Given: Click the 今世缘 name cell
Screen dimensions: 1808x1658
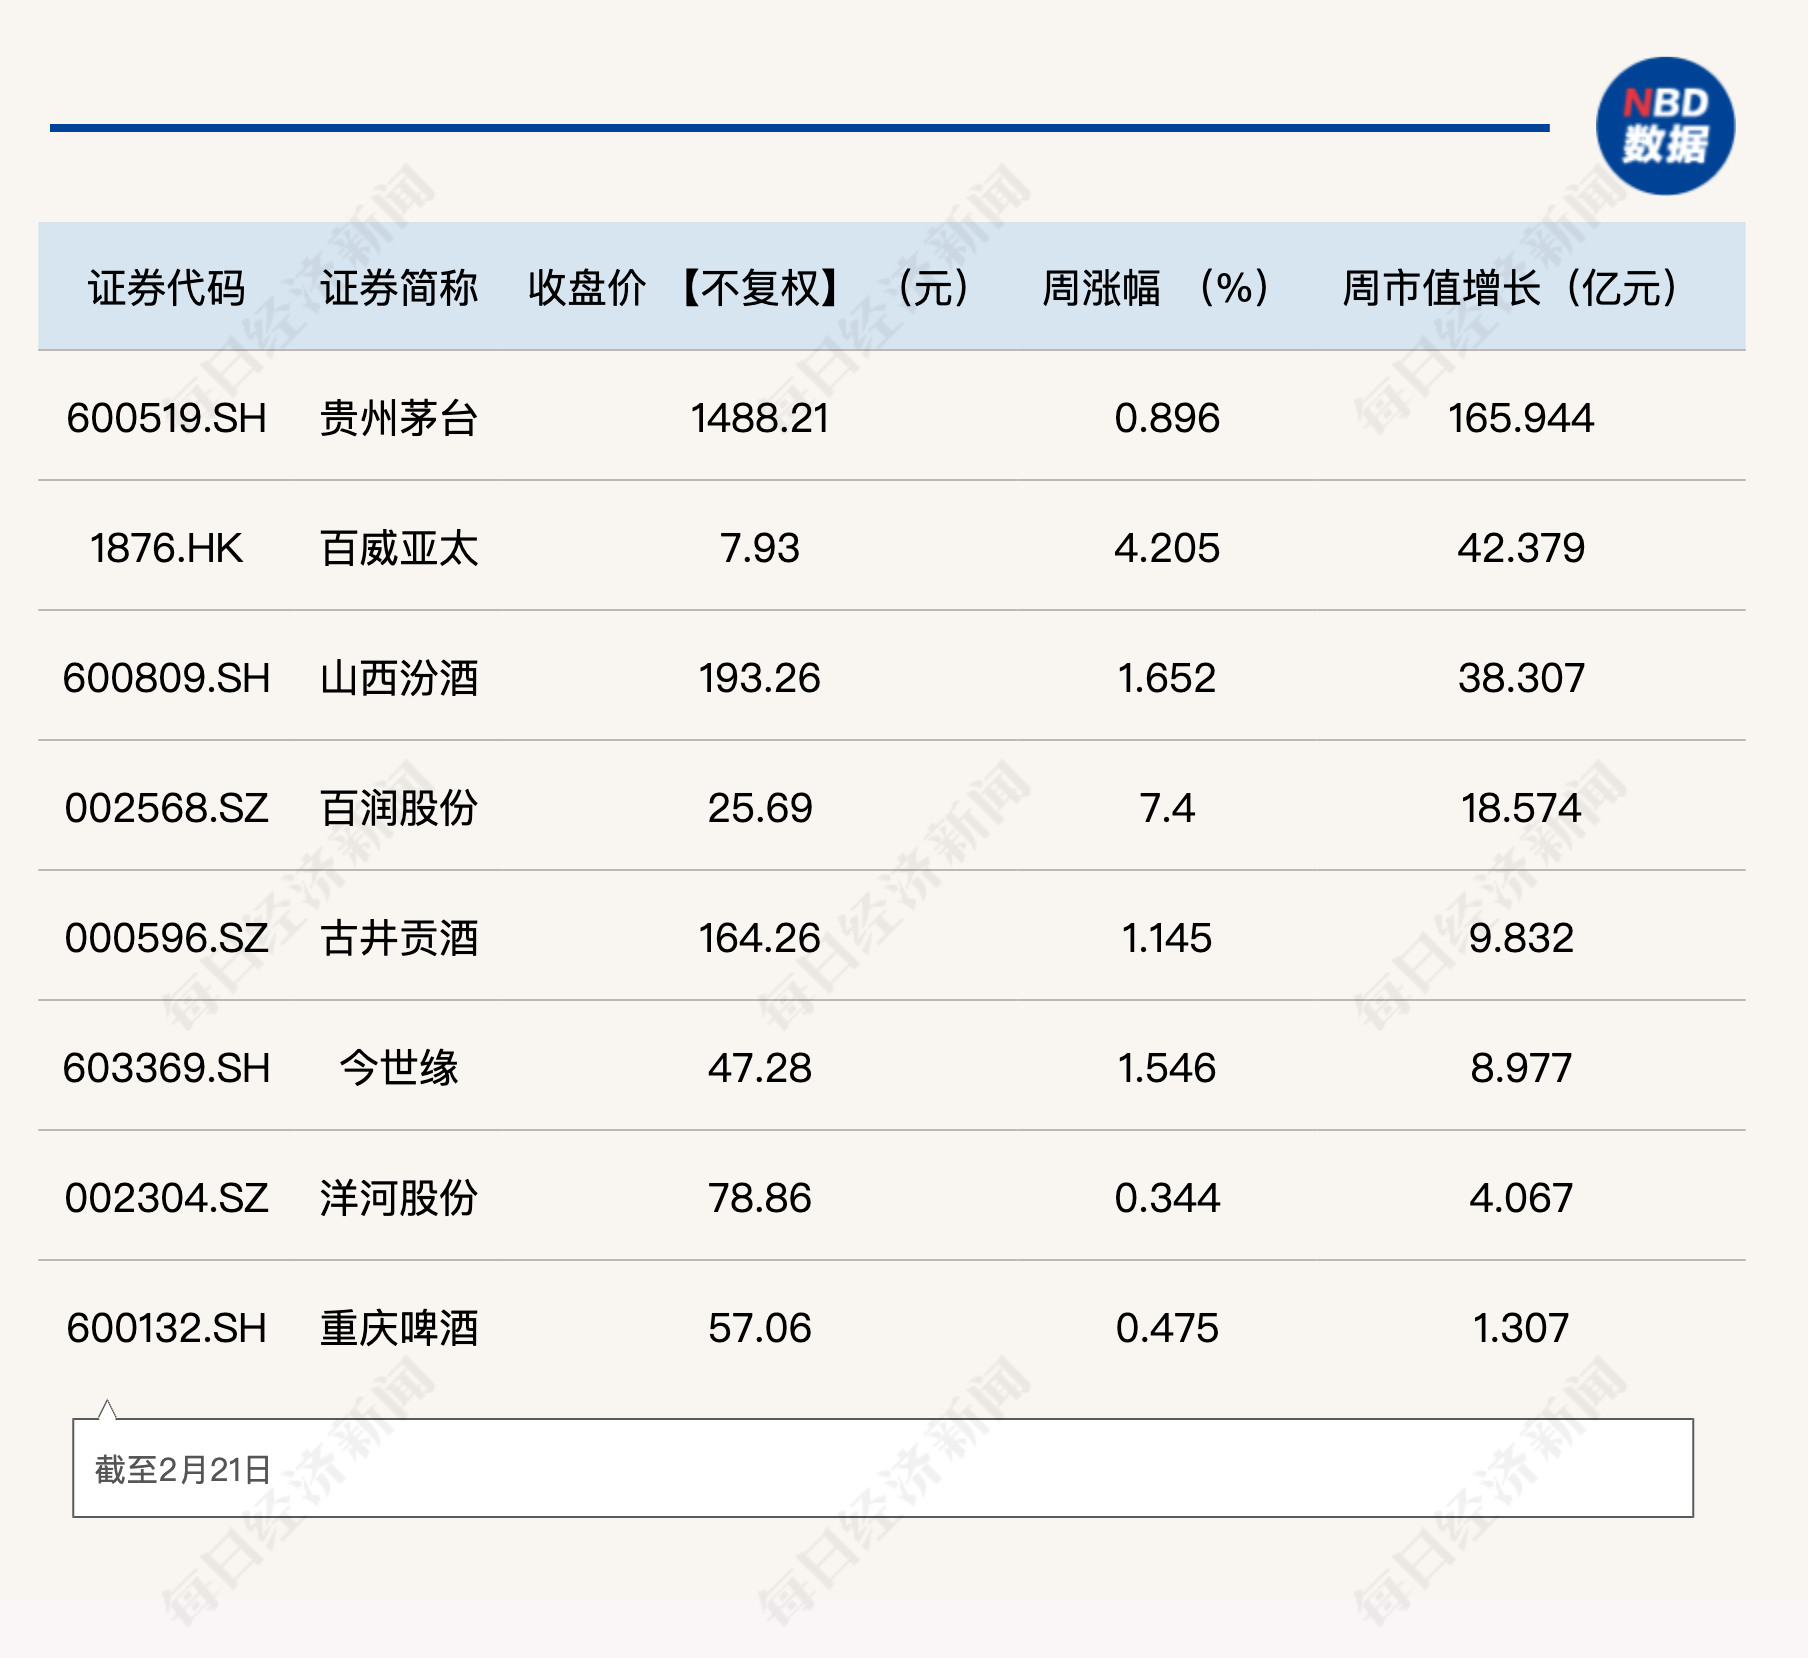Looking at the screenshot, I should pos(399,1068).
